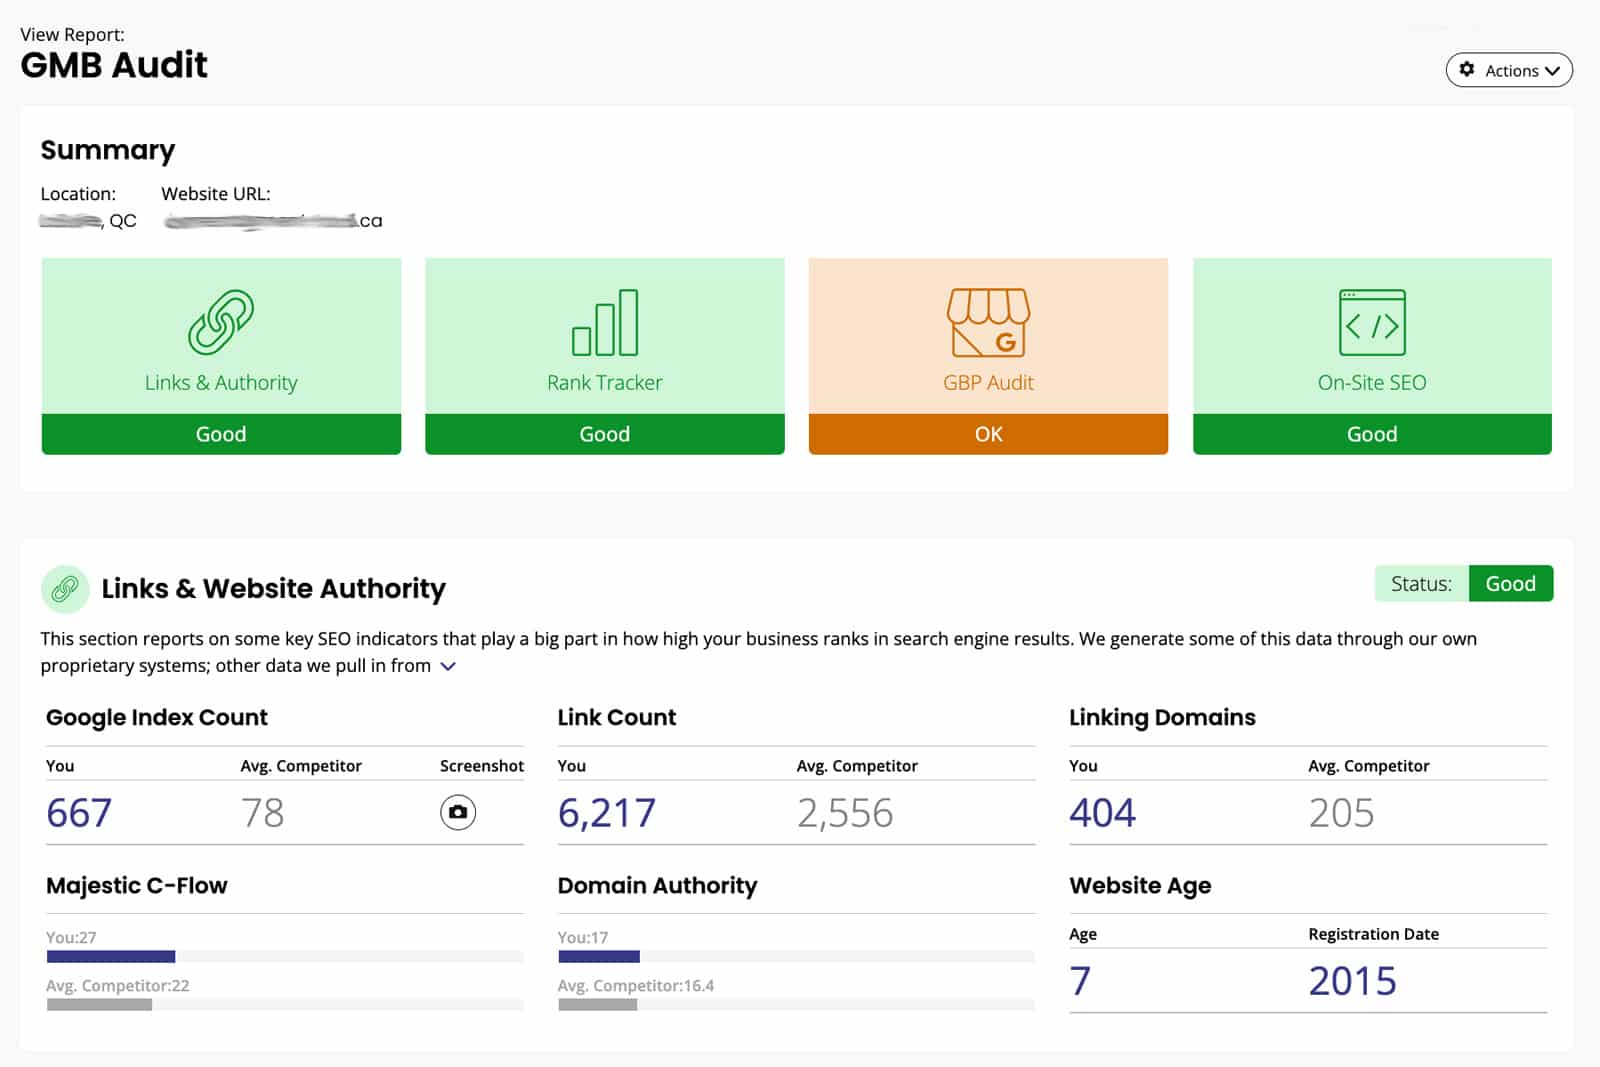This screenshot has height=1067, width=1600.
Task: Click the Link Count value 6,217
Action: point(607,813)
